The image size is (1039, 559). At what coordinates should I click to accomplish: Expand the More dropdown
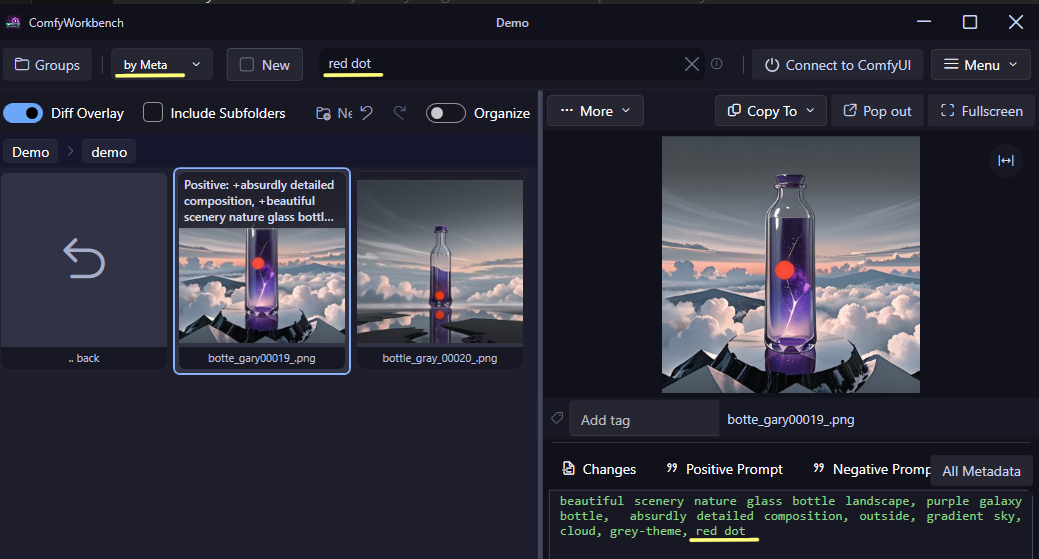tap(595, 111)
